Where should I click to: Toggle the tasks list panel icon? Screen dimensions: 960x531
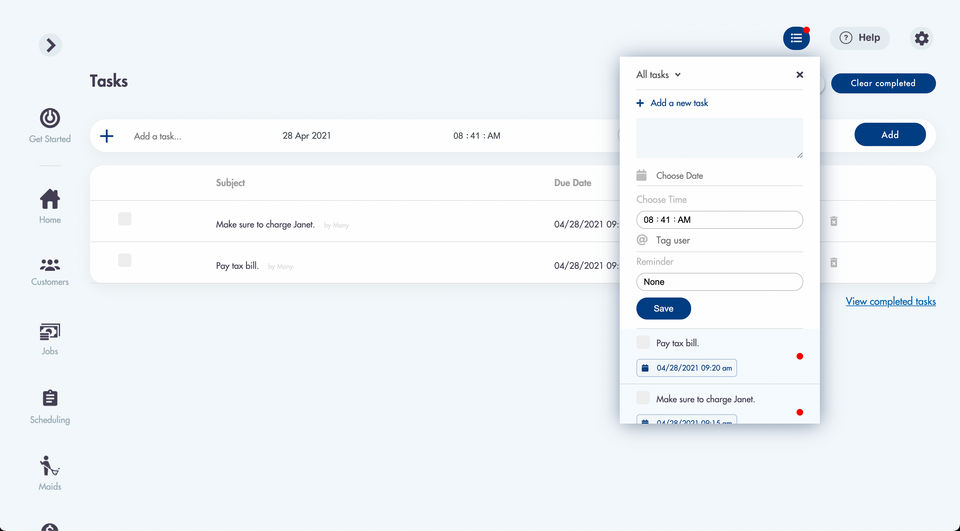tap(796, 38)
